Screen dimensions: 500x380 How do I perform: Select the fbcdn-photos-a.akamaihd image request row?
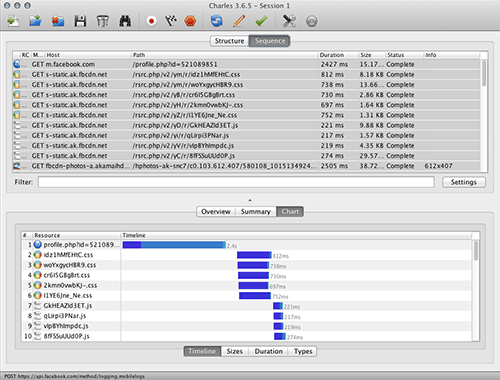coord(247,166)
